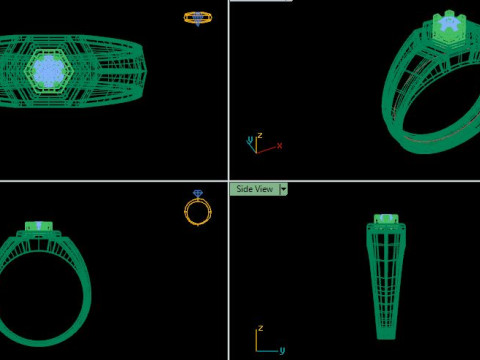Select the orange ring top-view icon
This screenshot has width=480, height=360.
click(x=198, y=18)
